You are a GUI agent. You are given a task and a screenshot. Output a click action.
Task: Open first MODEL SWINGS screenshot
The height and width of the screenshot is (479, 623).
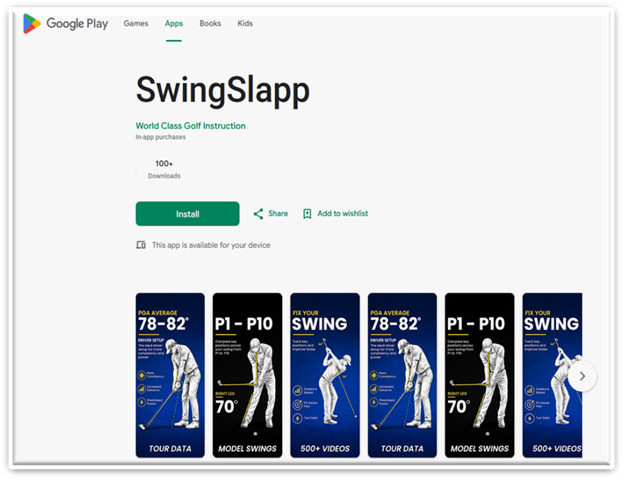[248, 375]
